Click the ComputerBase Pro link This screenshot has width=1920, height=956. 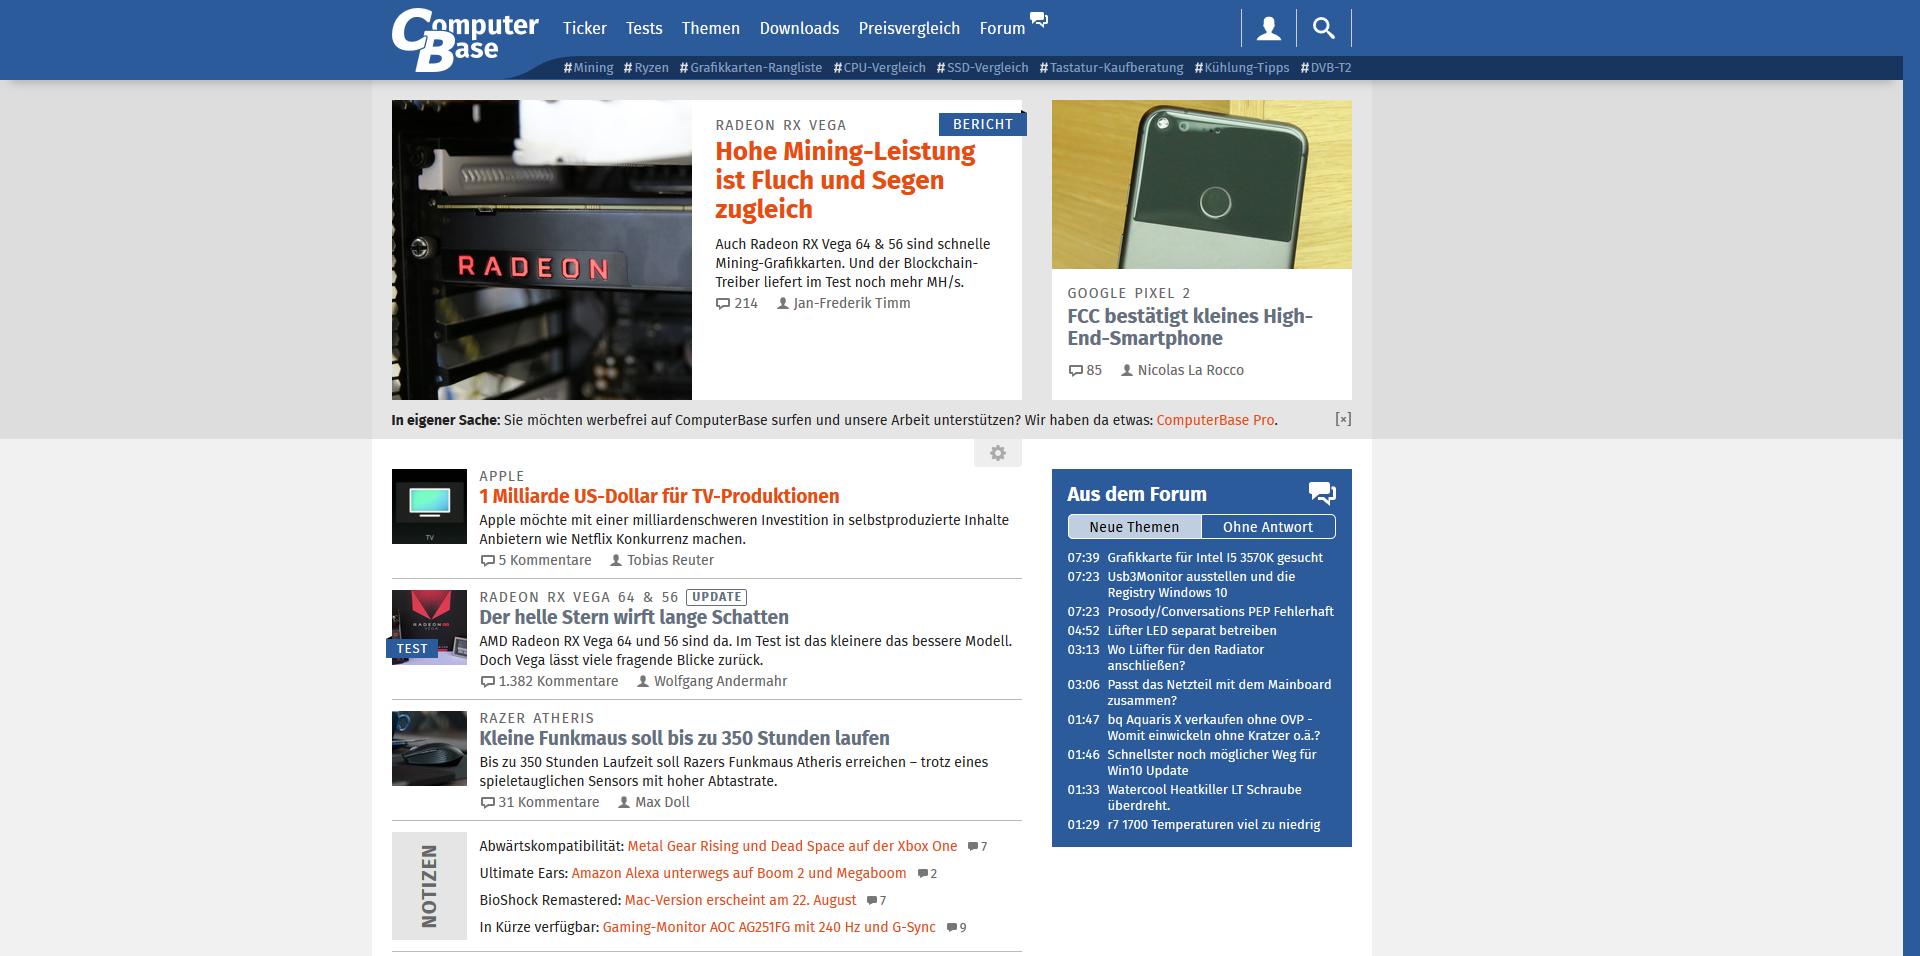pos(1215,420)
